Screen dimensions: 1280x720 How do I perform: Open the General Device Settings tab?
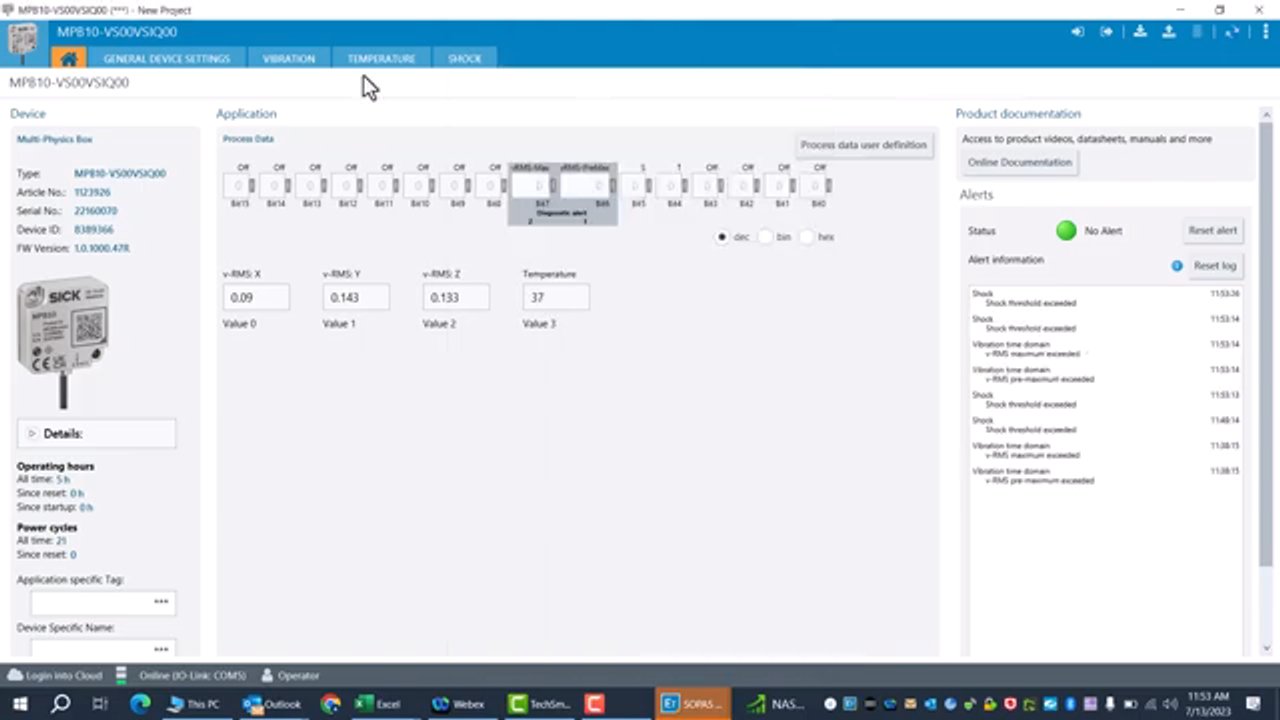[166, 58]
